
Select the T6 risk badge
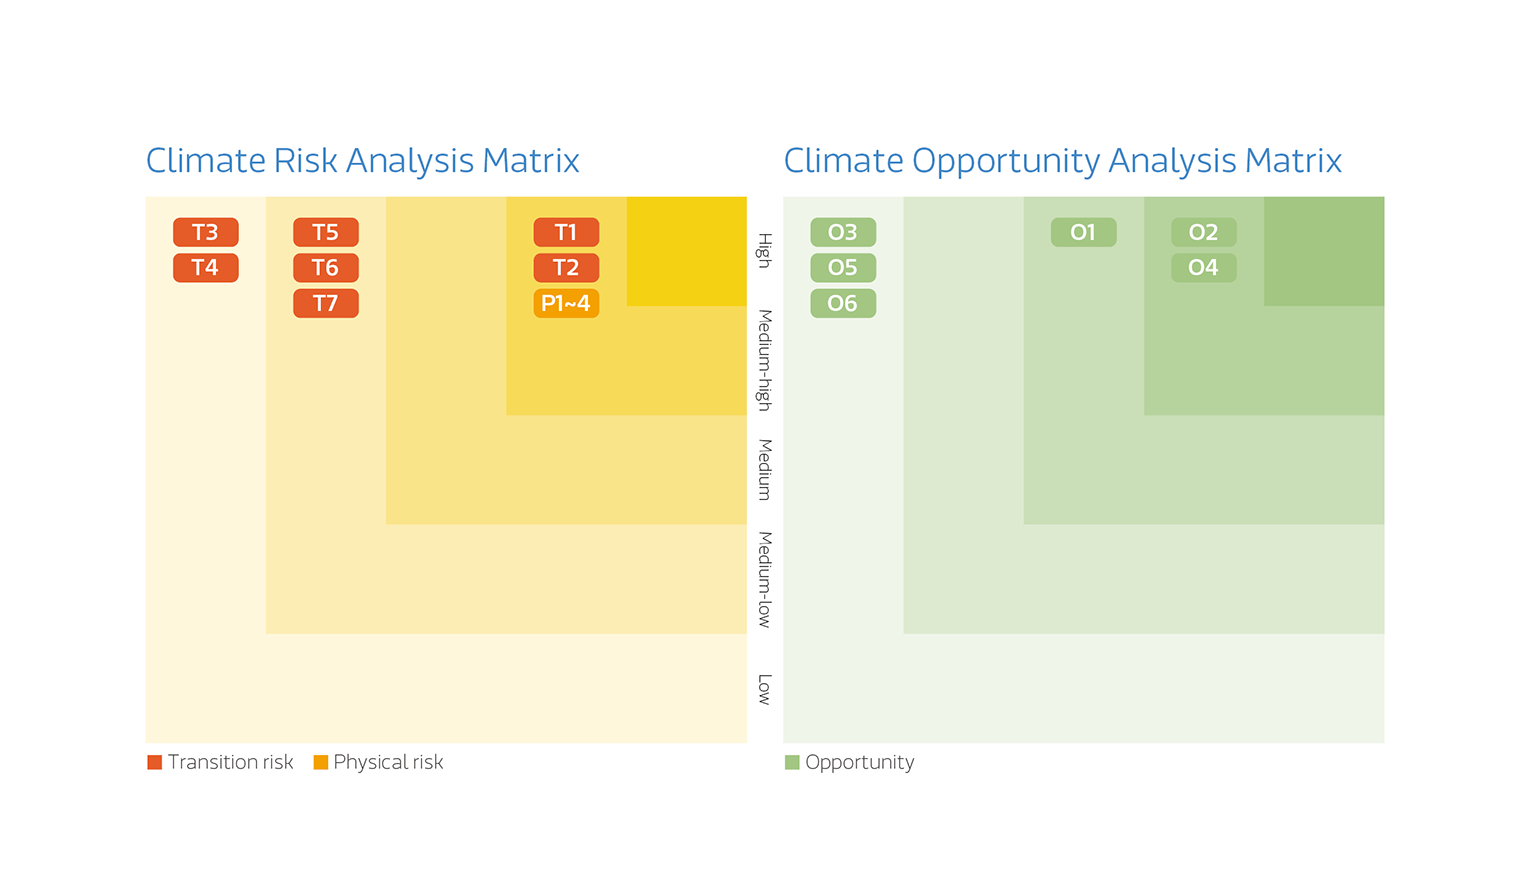[x=325, y=268]
